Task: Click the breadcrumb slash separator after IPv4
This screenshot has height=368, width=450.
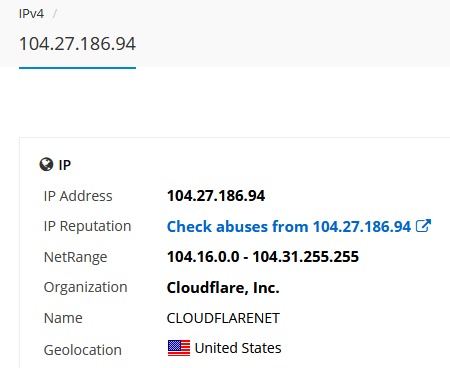Action: tap(55, 14)
